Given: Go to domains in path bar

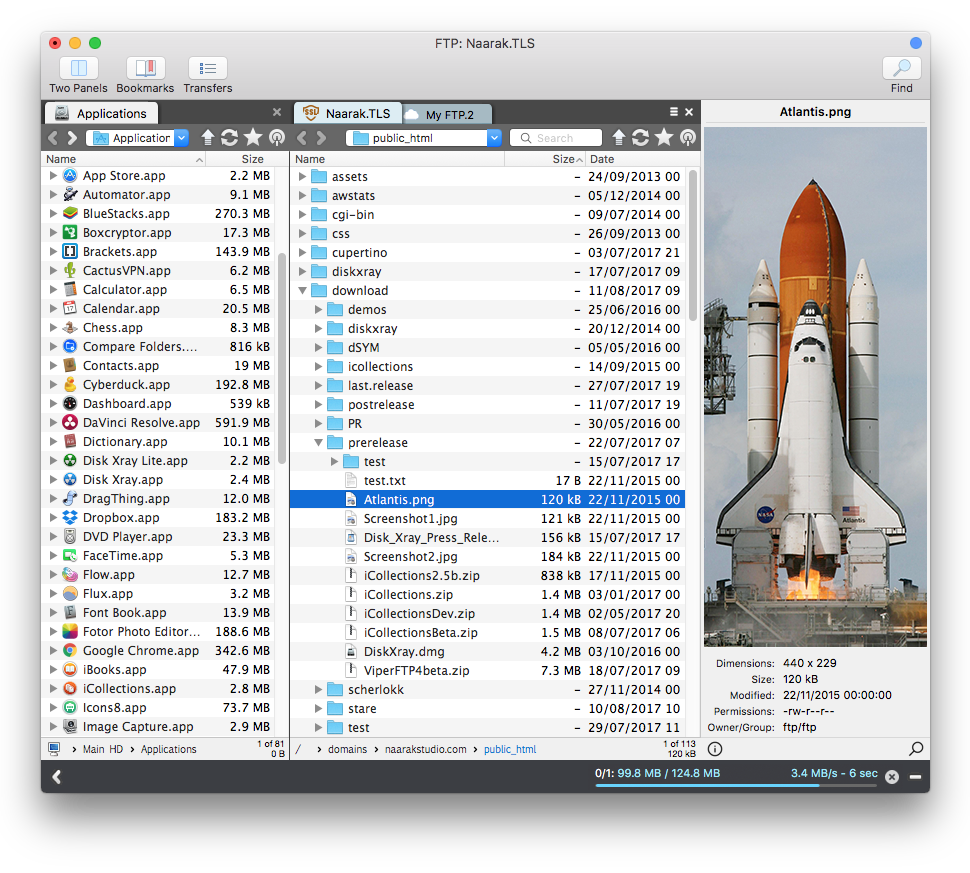Looking at the screenshot, I should 347,749.
